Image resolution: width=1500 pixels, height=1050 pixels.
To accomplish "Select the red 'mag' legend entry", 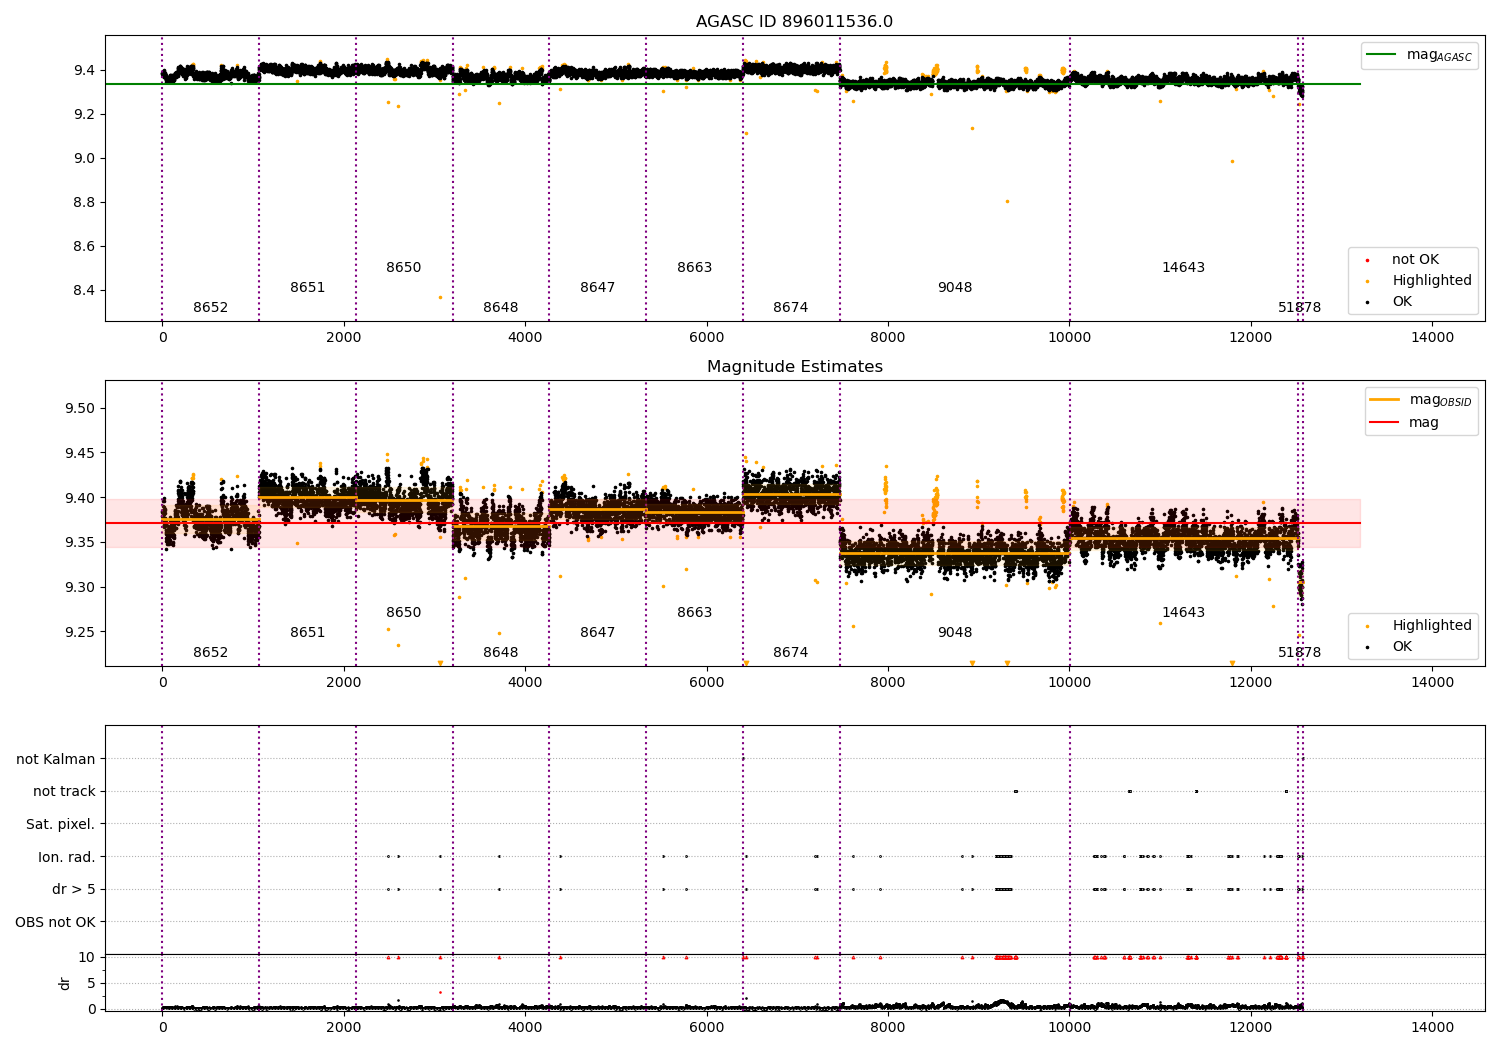I will 1405,422.
